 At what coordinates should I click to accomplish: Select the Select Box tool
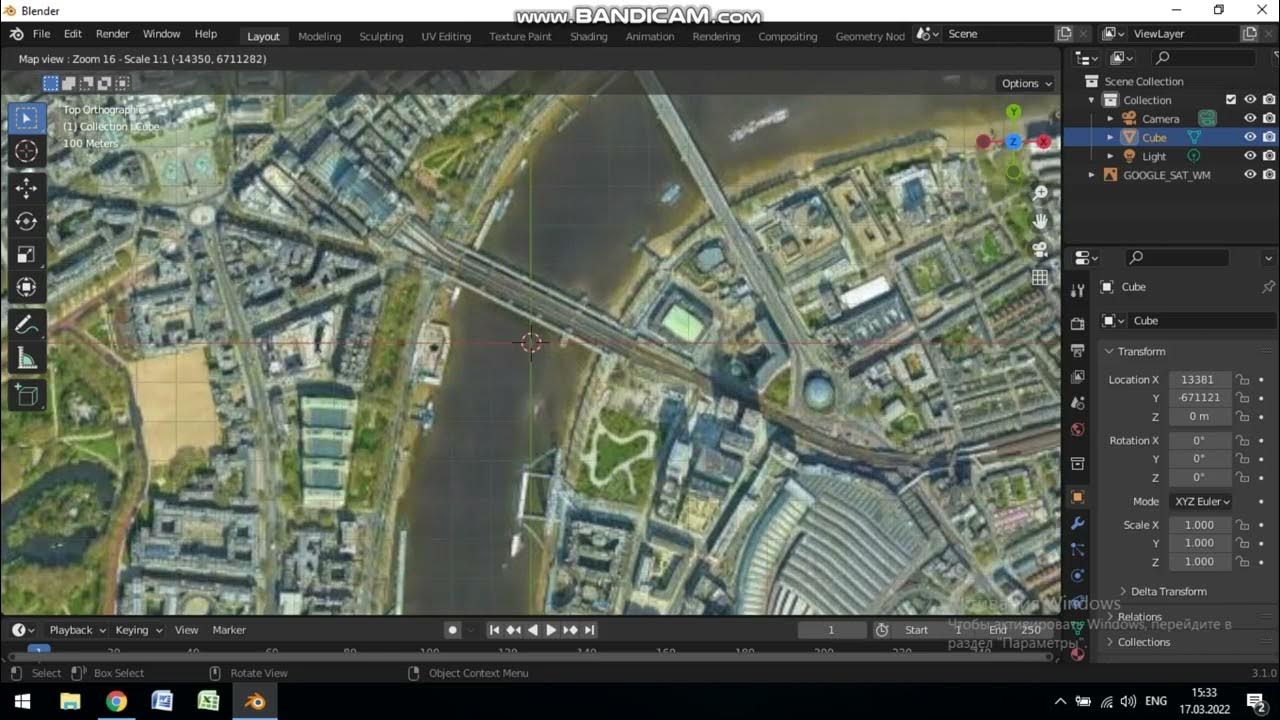[26, 119]
